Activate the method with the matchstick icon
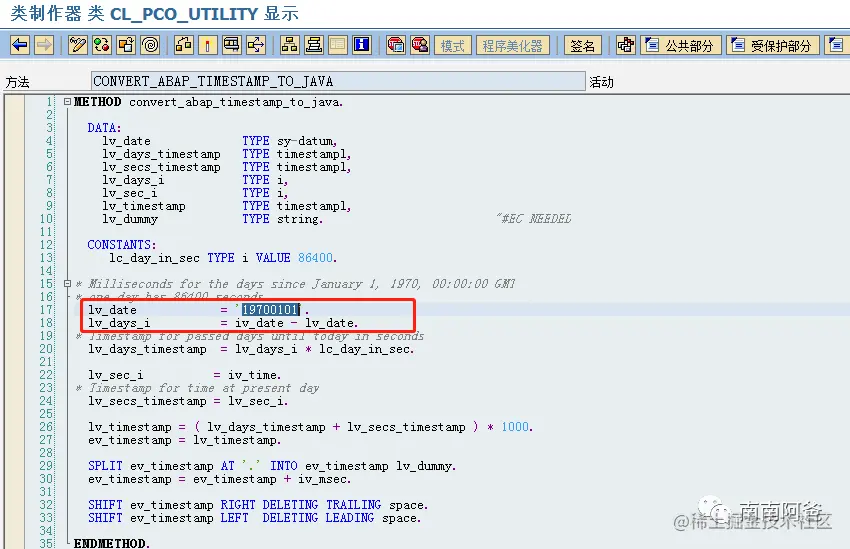Screen dimensions: 850x549 [208, 44]
